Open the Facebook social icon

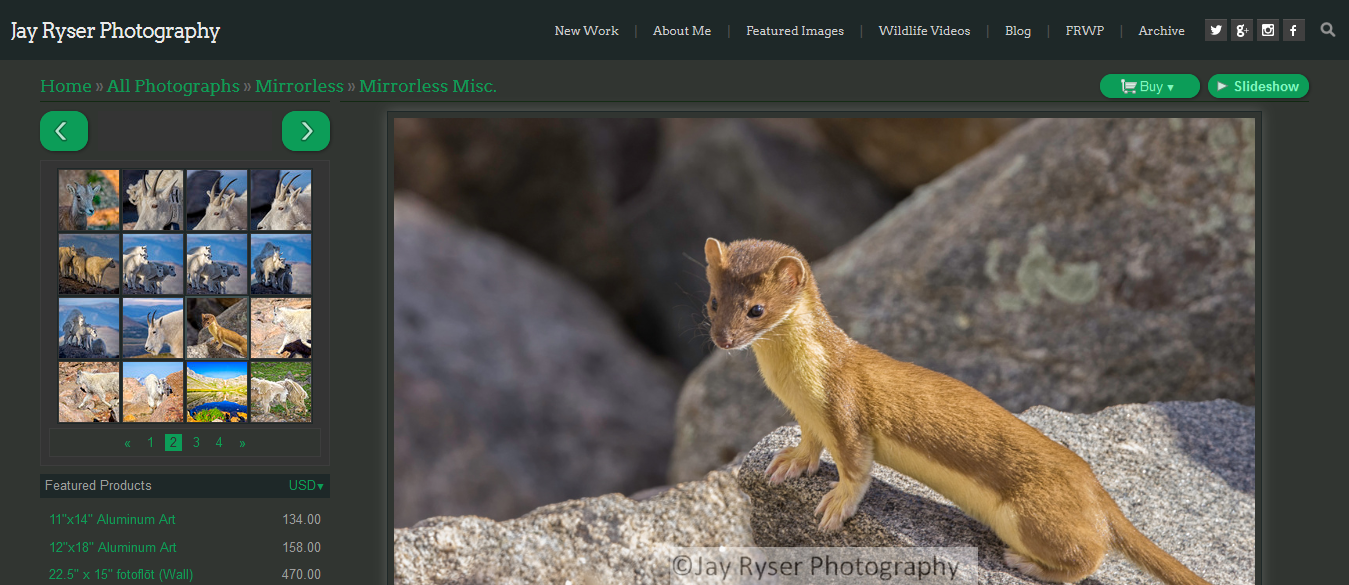[1294, 30]
